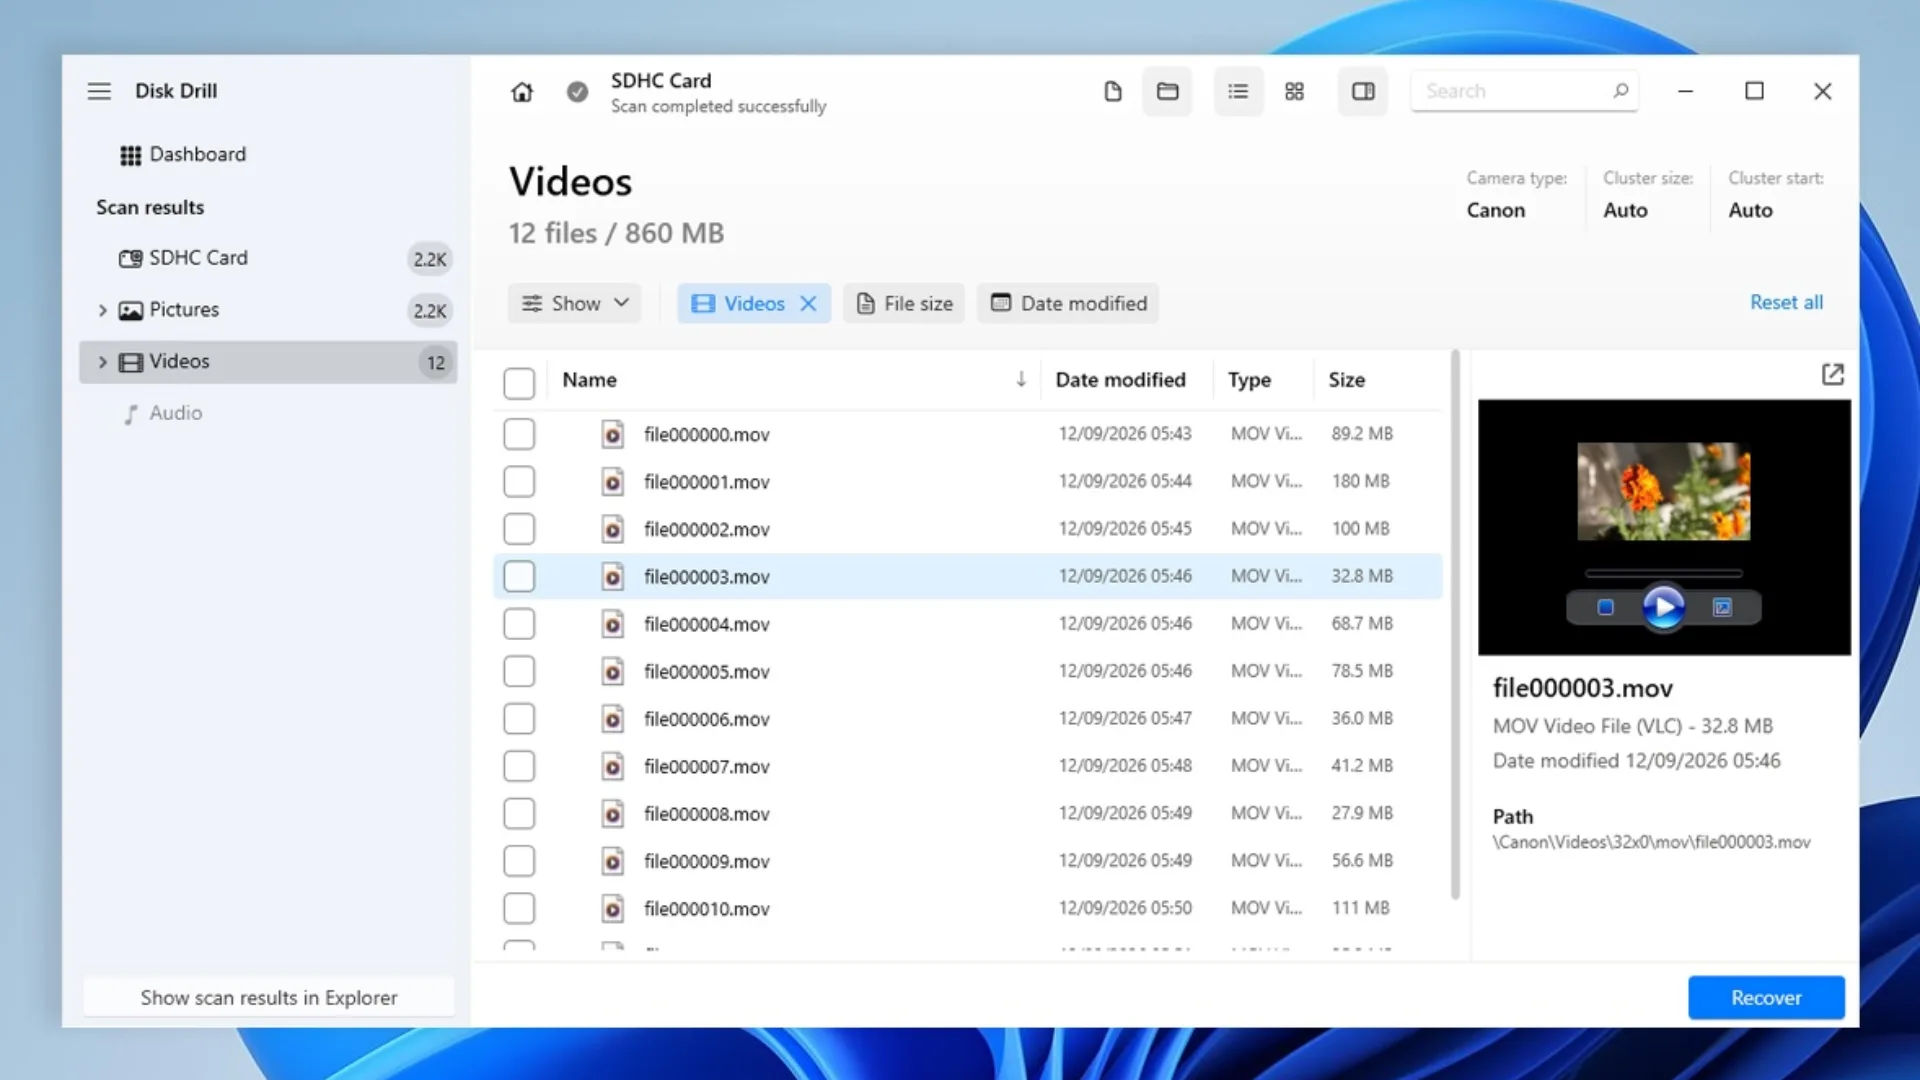Change Camera type Canon setting
The image size is (1920, 1080).
tap(1495, 210)
